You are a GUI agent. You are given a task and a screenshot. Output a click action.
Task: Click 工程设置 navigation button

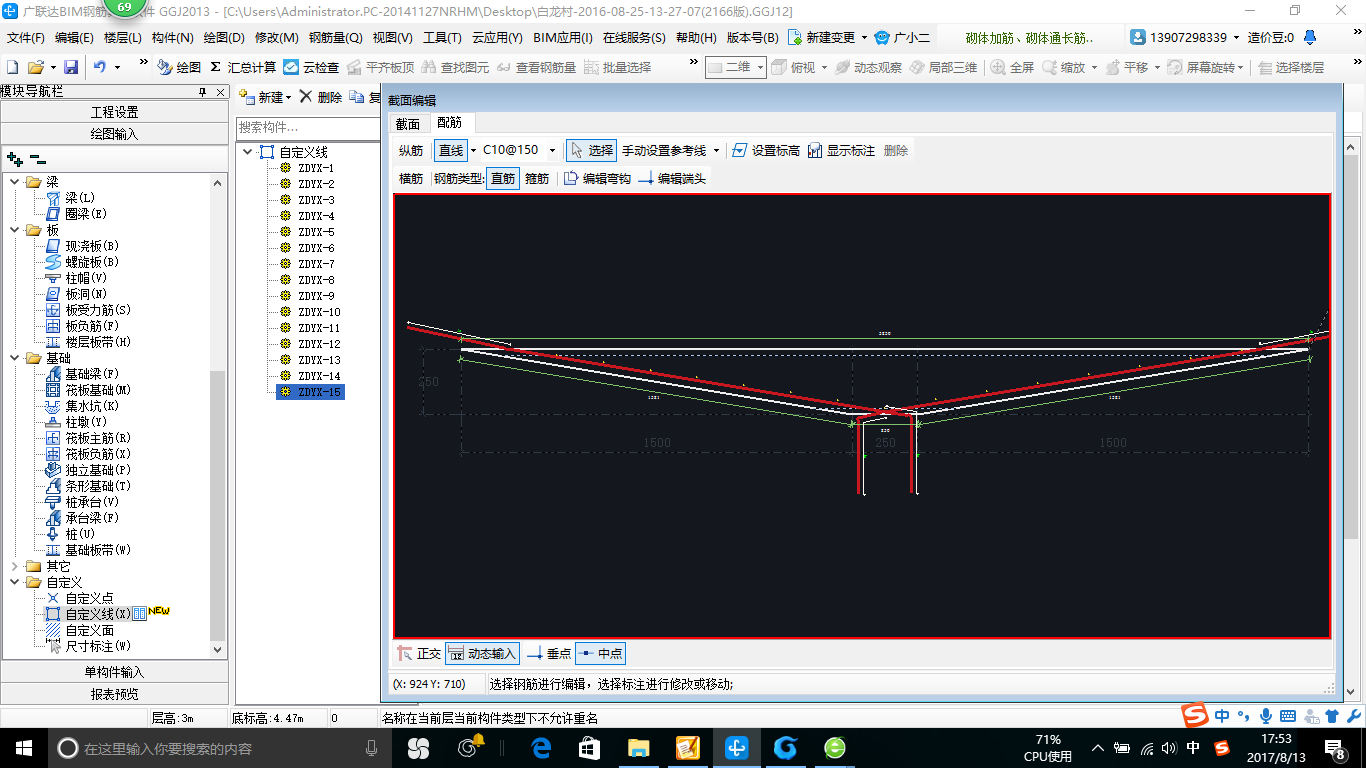coord(114,112)
